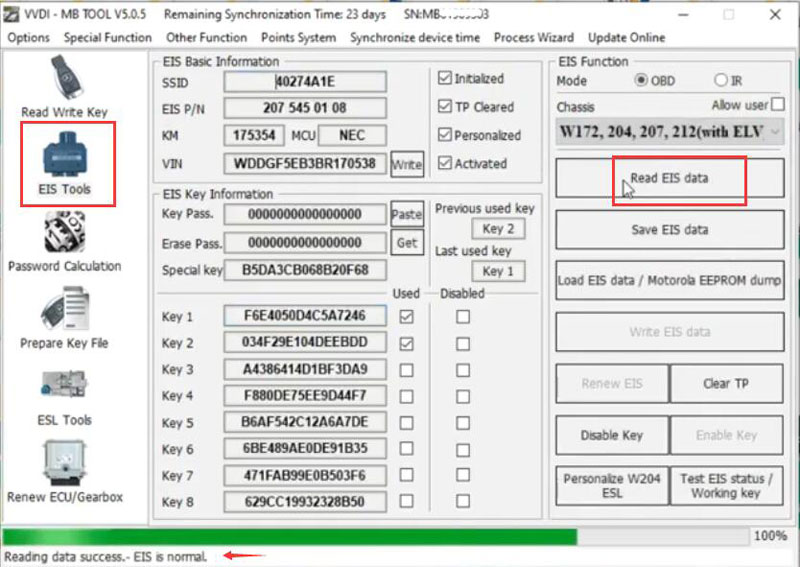Click the Erase Pass. input field
This screenshot has height=567, width=800.
[x=305, y=242]
